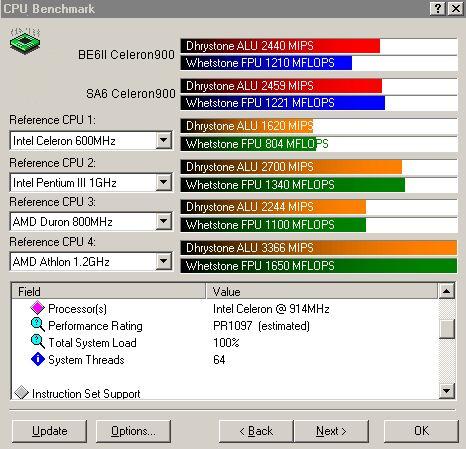Click the value Intel Celeron @ 914MHz
The width and height of the screenshot is (466, 449).
tap(271, 309)
